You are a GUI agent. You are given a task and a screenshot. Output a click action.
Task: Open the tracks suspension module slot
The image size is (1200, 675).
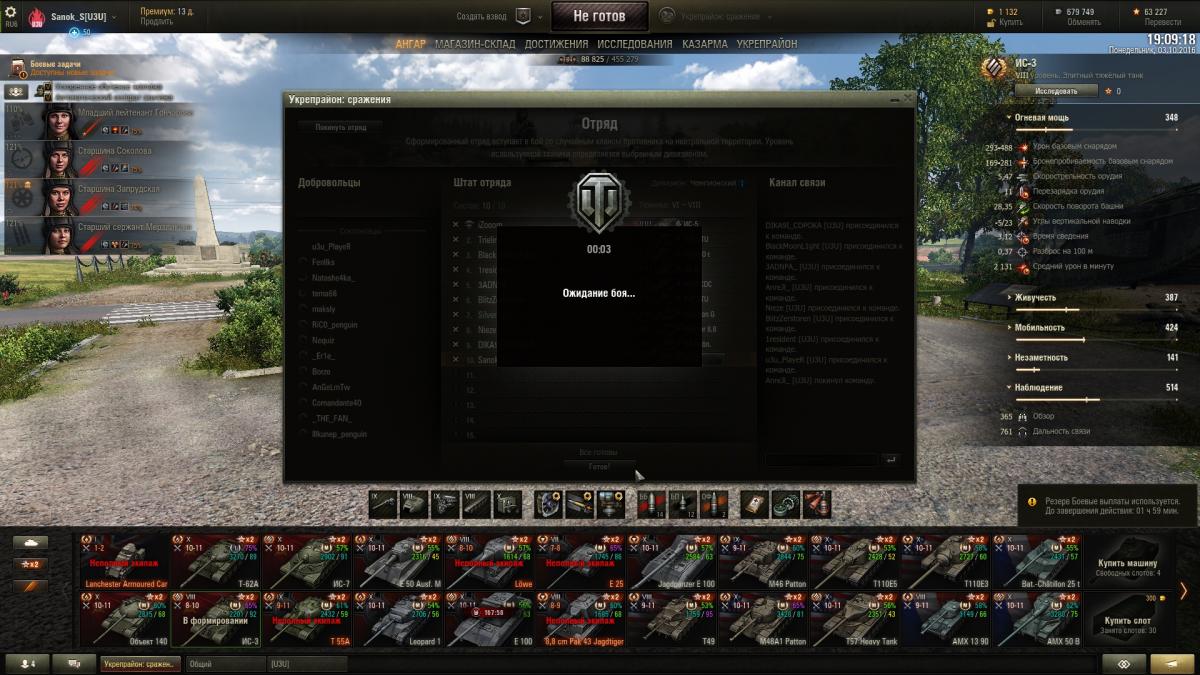click(477, 504)
